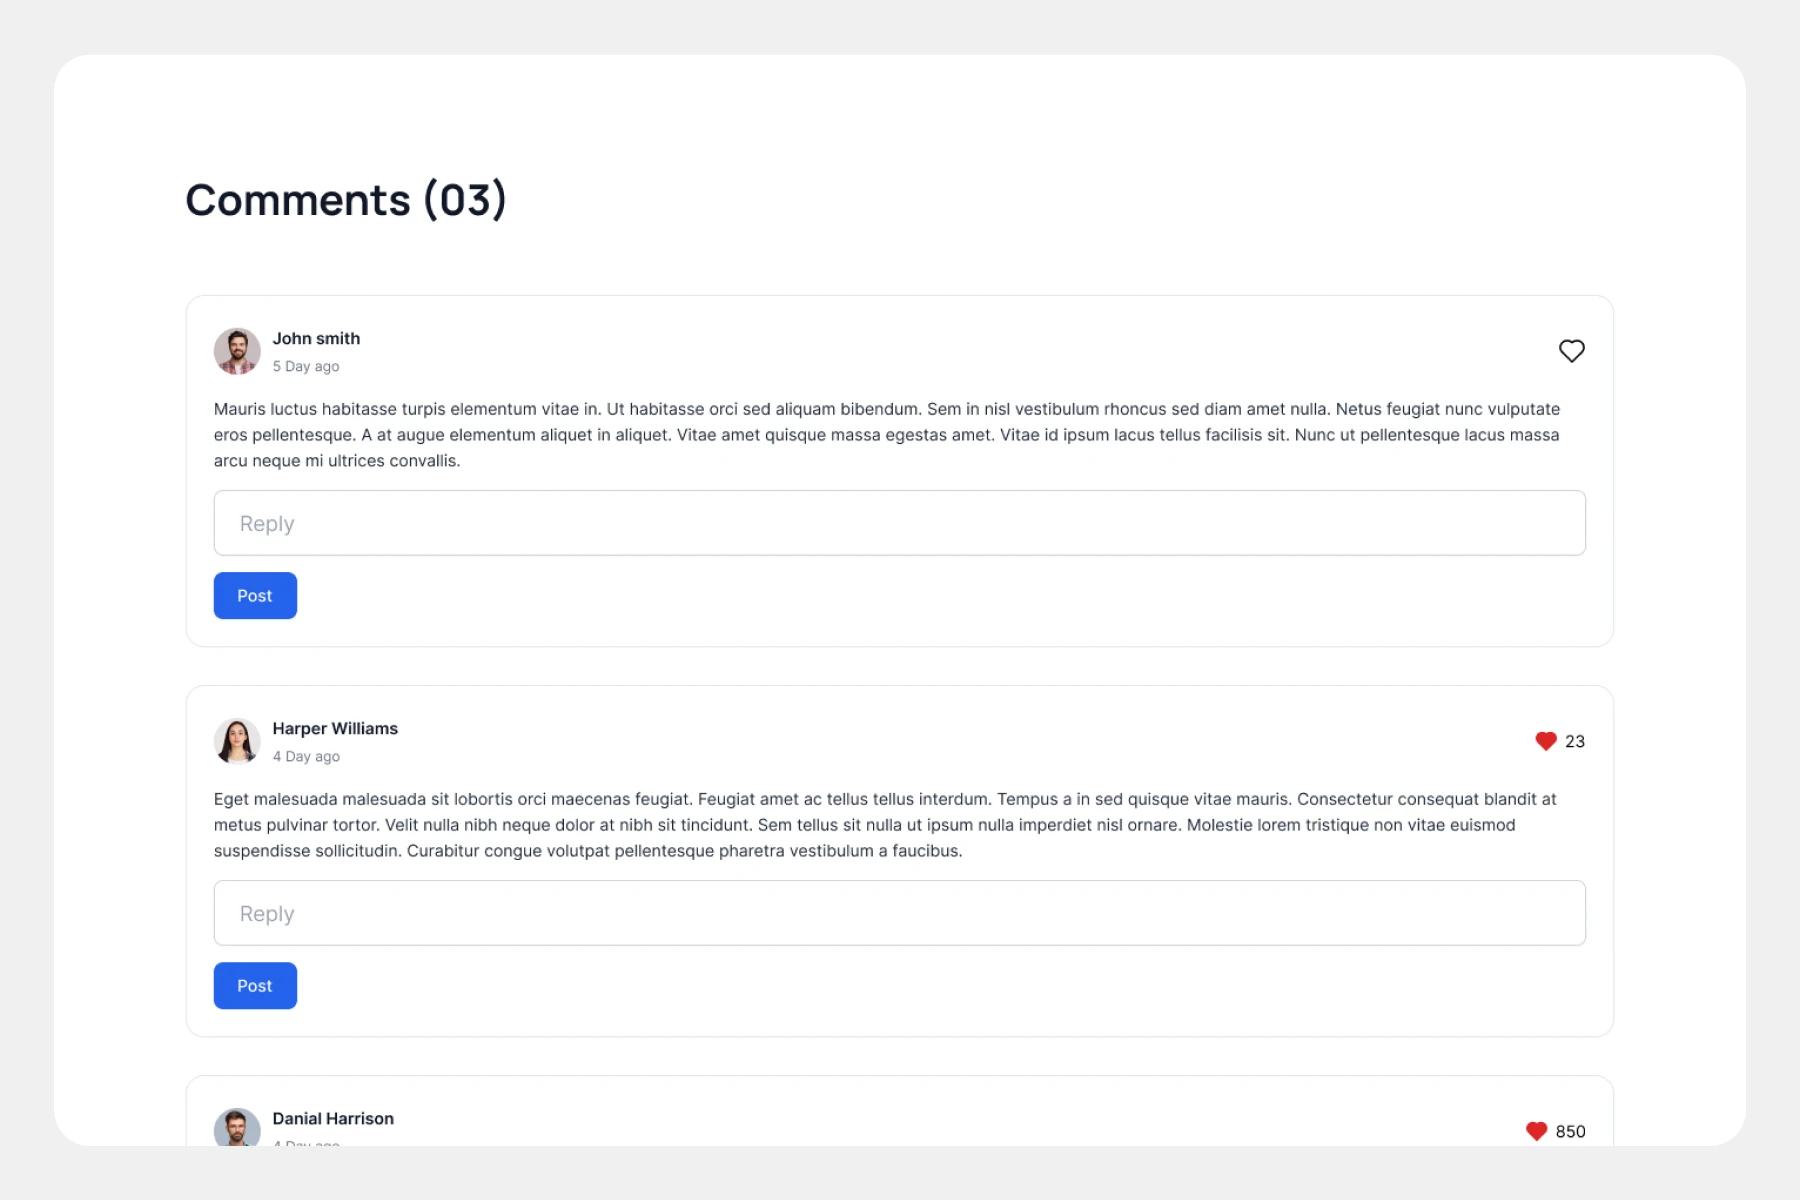
Task: Click the Harper Williams username
Action: coord(335,729)
